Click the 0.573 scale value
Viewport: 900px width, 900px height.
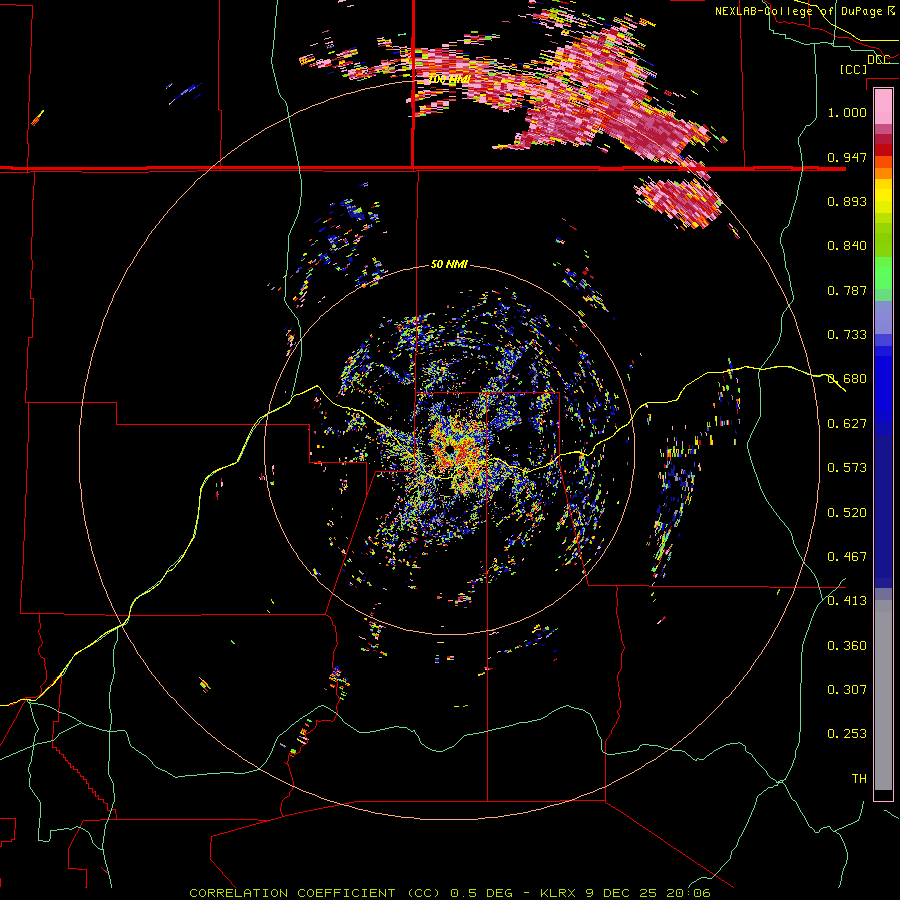pos(847,468)
